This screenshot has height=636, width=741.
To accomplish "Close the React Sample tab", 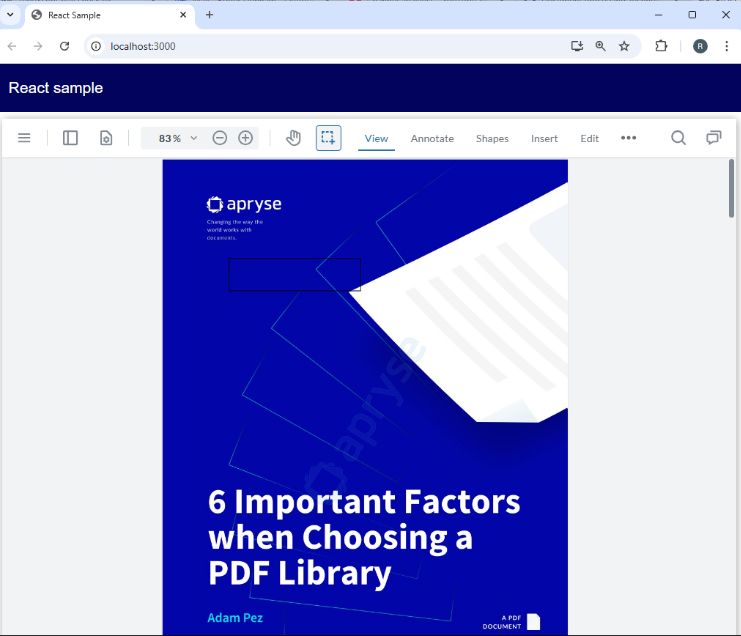I will point(183,15).
